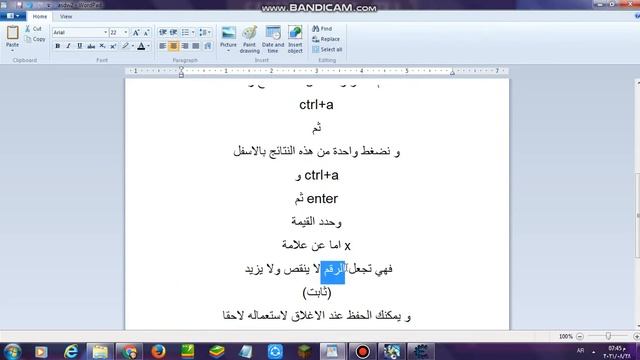Open Bandicam record icon on taskbar
Viewport: 640px width, 360px height.
click(362, 351)
